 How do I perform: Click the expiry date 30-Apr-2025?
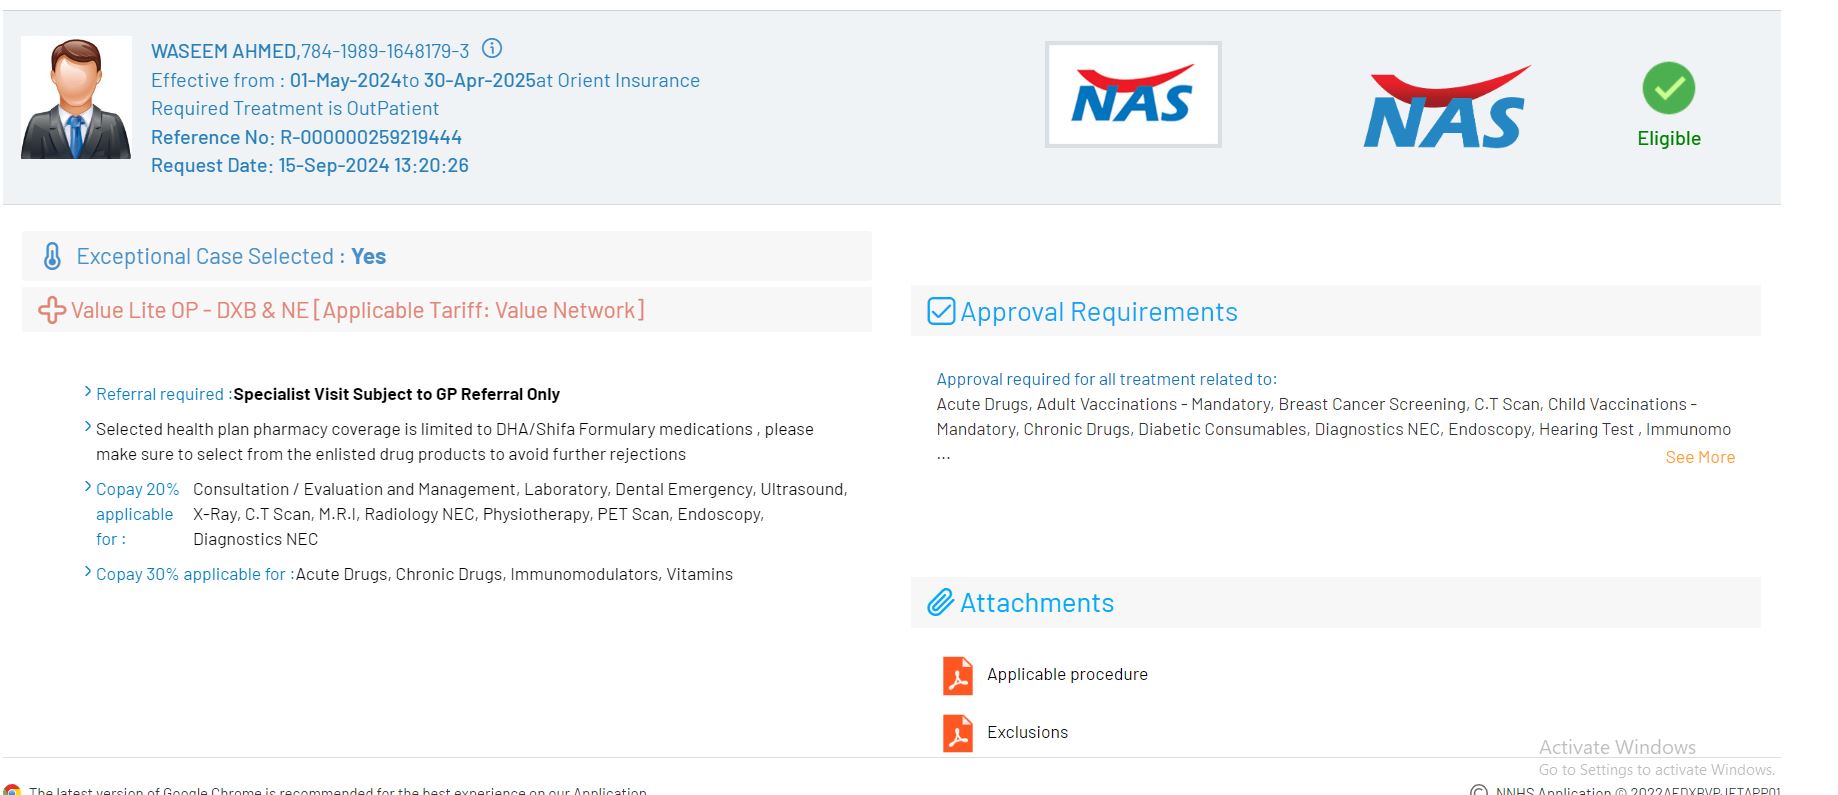[480, 80]
